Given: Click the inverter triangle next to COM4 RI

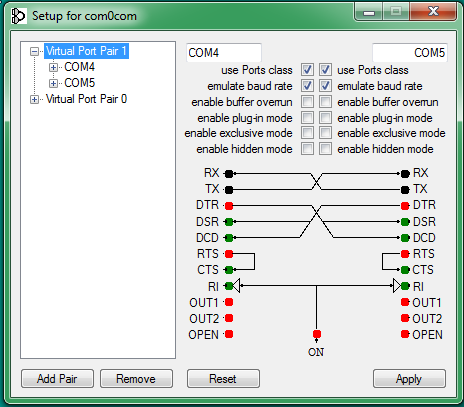Looking at the screenshot, I should pos(236,286).
